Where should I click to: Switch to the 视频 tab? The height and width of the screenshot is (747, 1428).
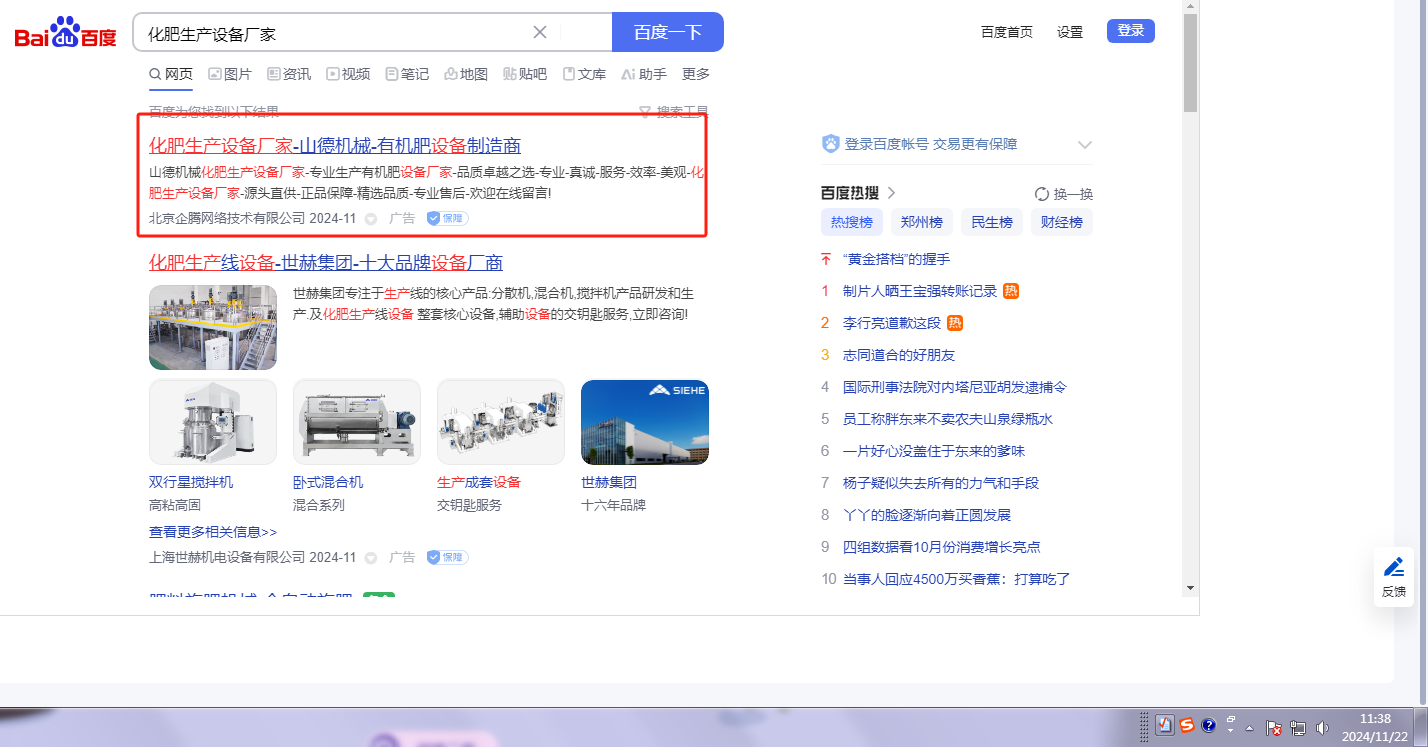(348, 74)
